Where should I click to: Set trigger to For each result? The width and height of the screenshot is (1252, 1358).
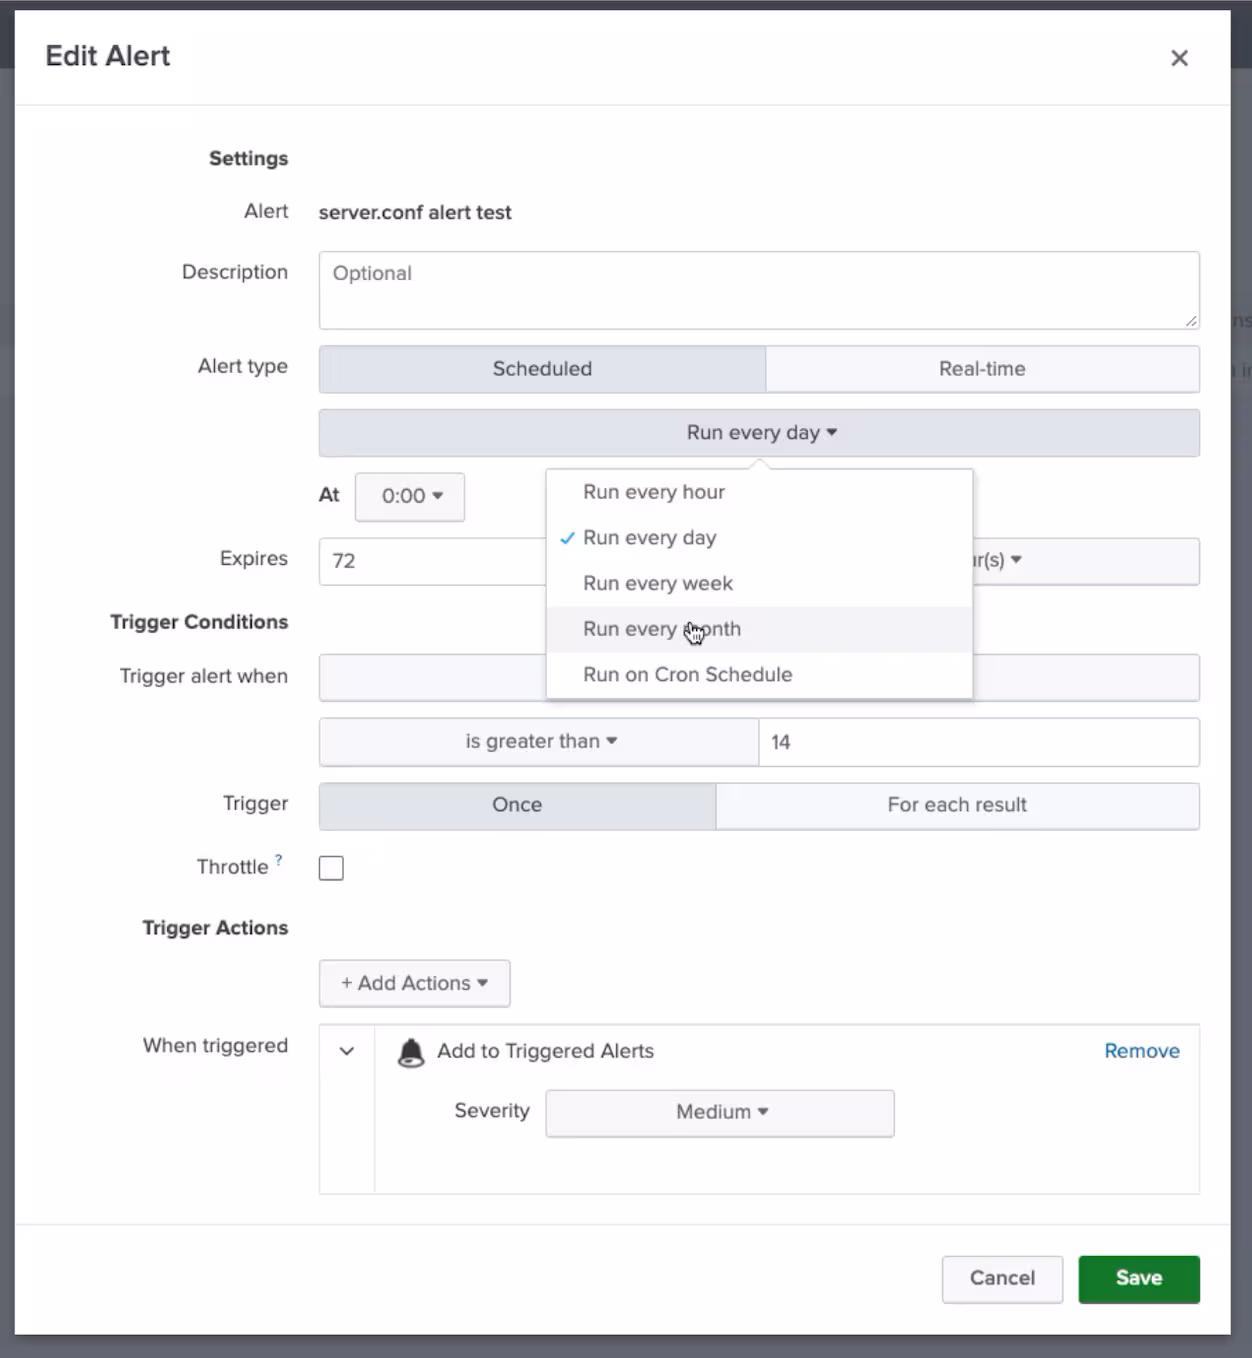coord(956,805)
